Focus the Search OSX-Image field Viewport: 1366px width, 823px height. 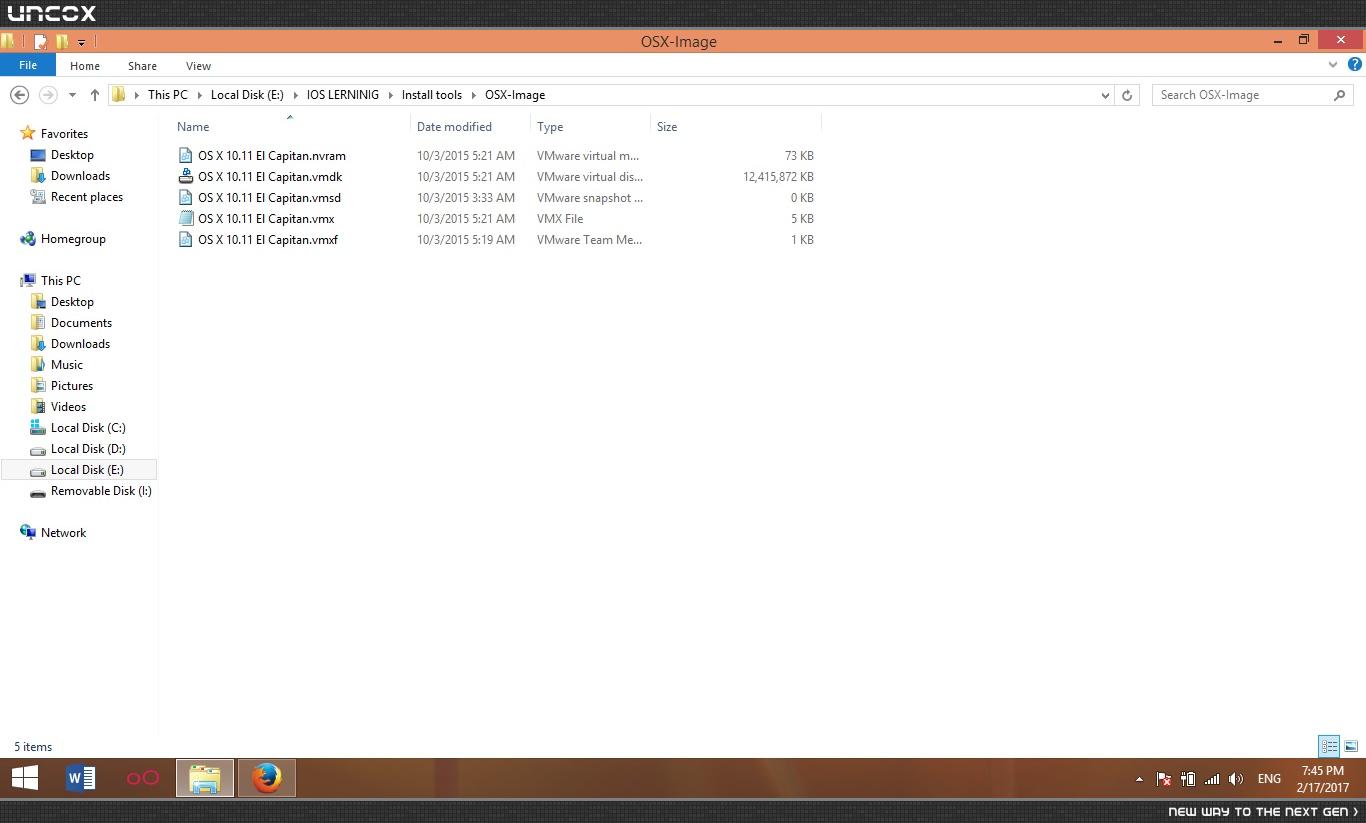[x=1253, y=95]
